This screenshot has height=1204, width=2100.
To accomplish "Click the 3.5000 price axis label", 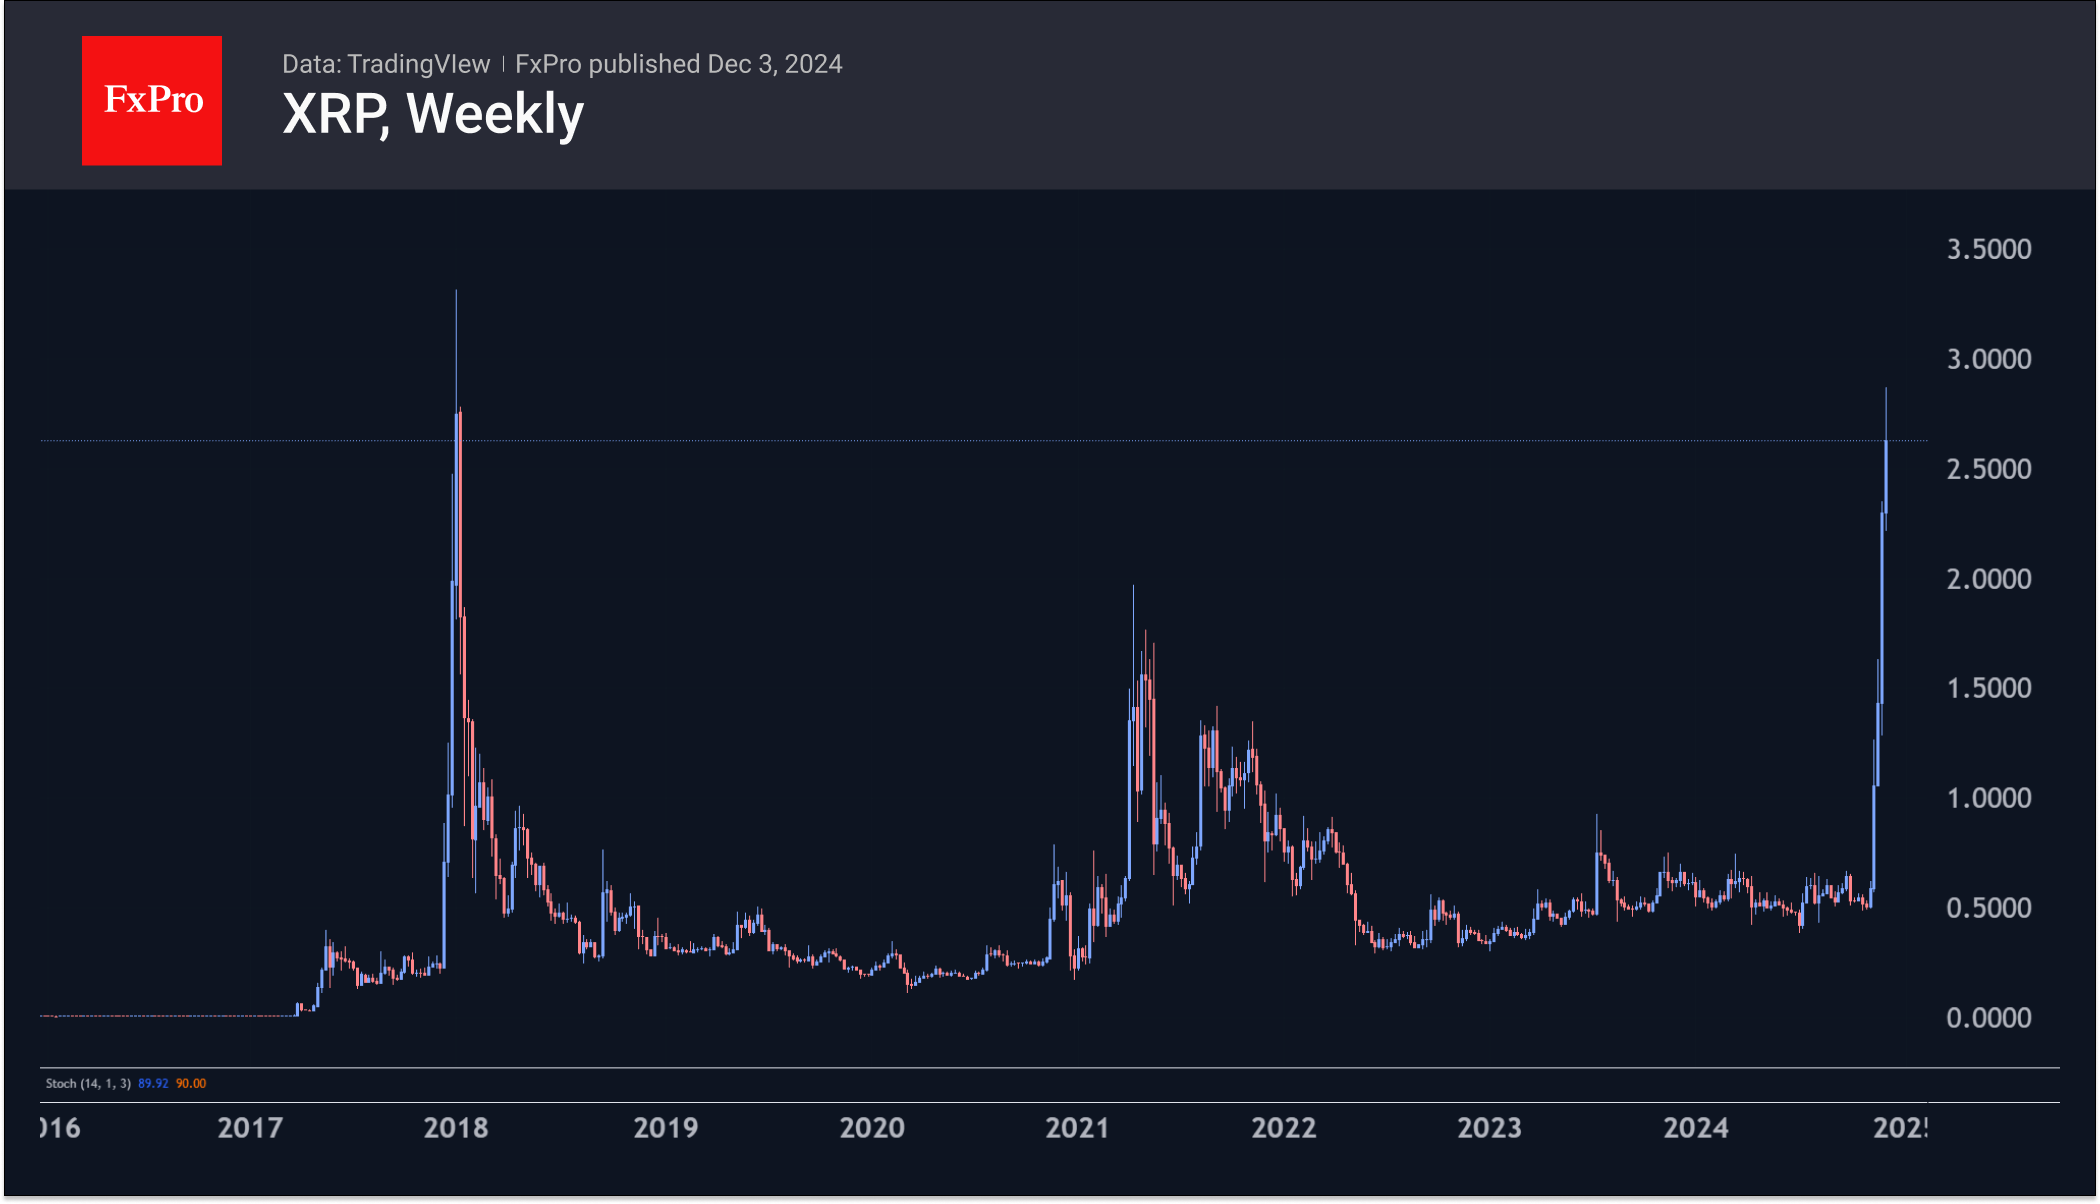I will pyautogui.click(x=1988, y=249).
